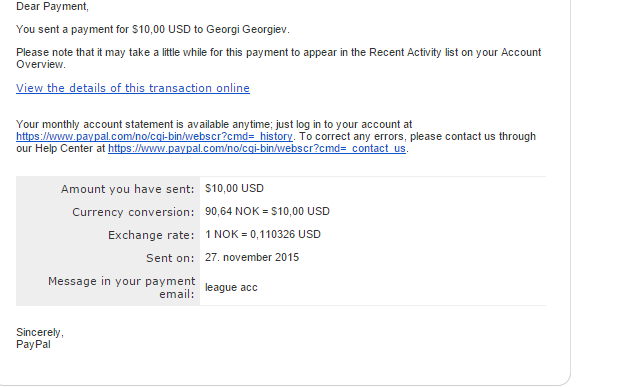Click the Amount you have sent label

tap(128, 189)
